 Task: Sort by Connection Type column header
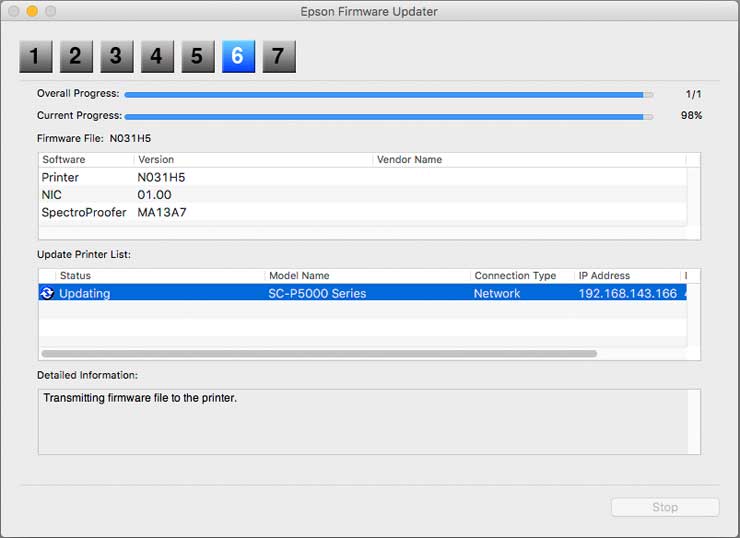[522, 276]
